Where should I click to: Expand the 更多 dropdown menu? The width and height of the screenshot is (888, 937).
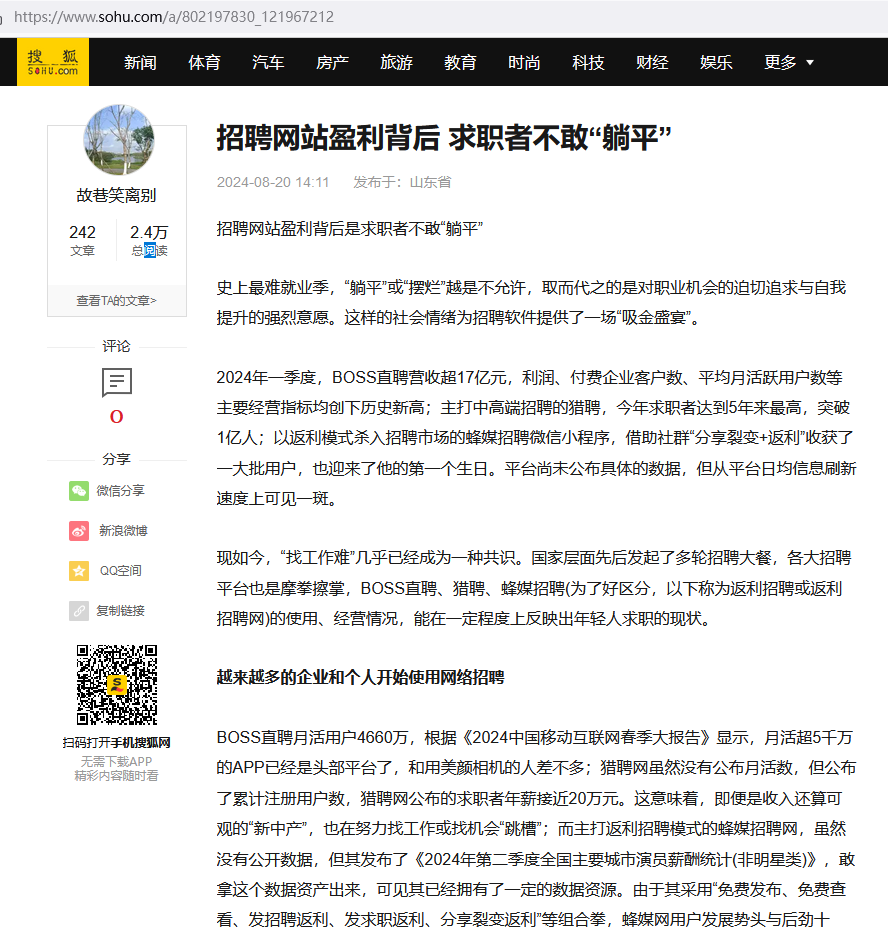point(789,62)
